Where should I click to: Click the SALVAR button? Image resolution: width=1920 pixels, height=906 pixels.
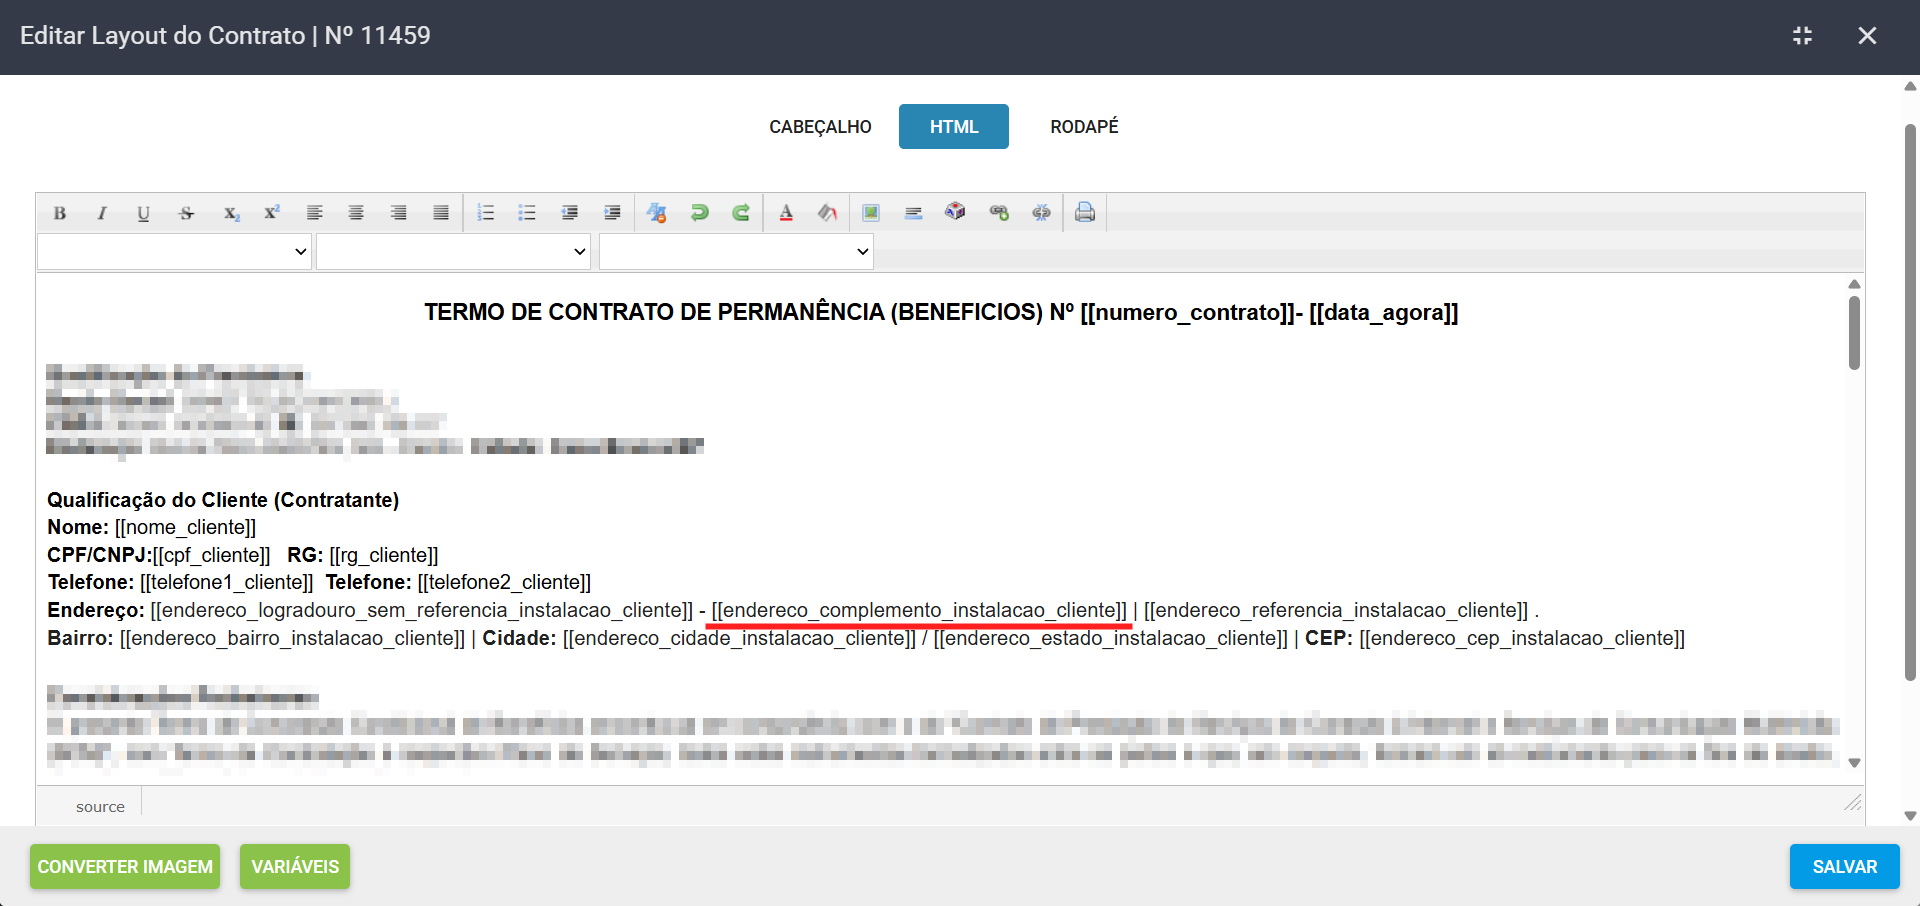[1844, 867]
